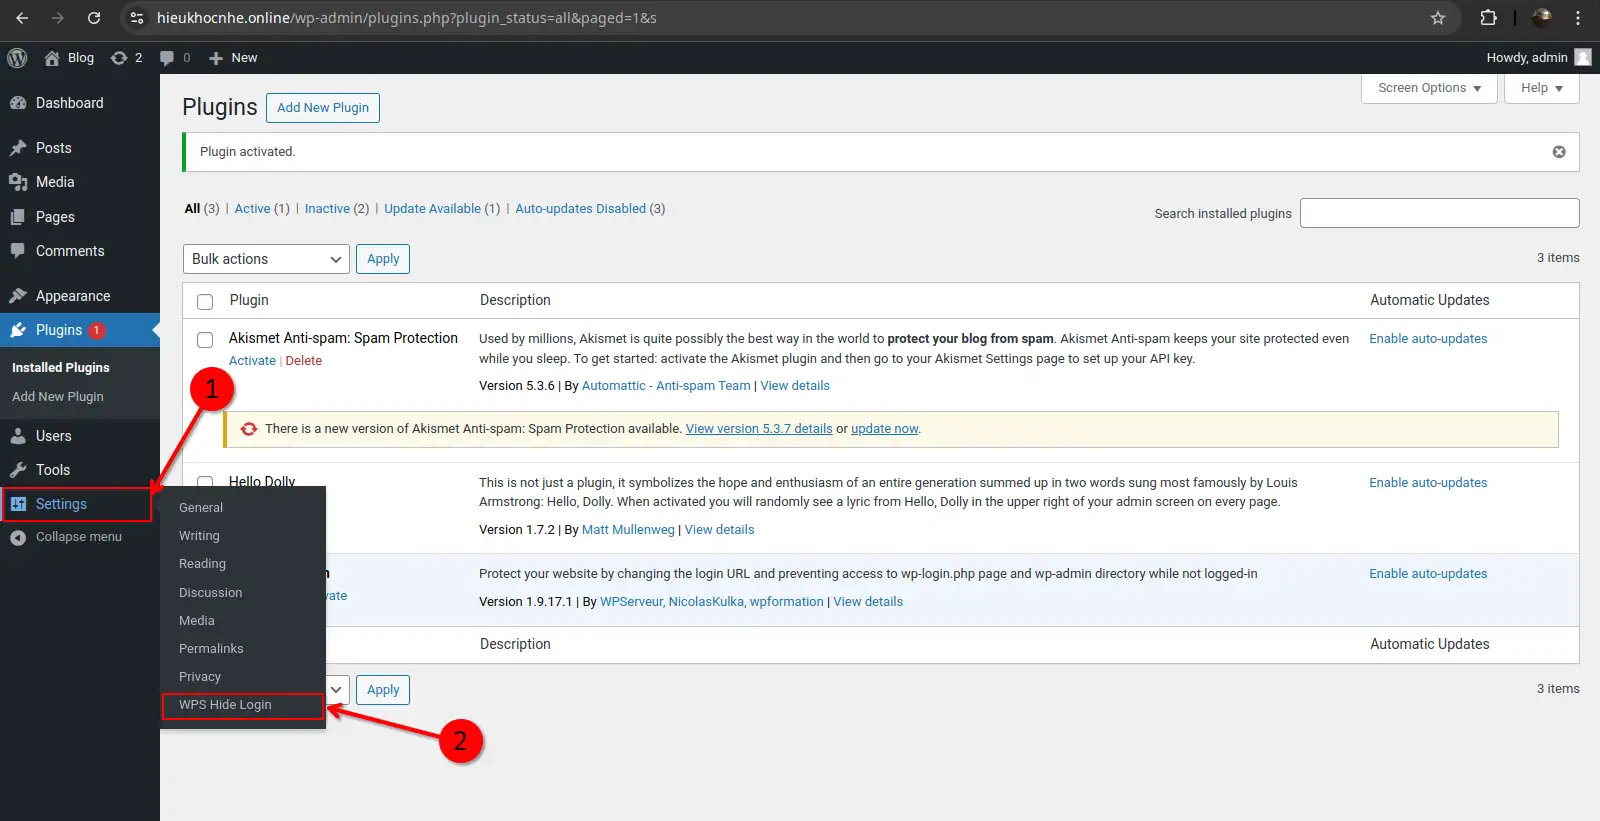This screenshot has width=1600, height=821.
Task: Visit site via Blog home icon
Action: tap(52, 58)
